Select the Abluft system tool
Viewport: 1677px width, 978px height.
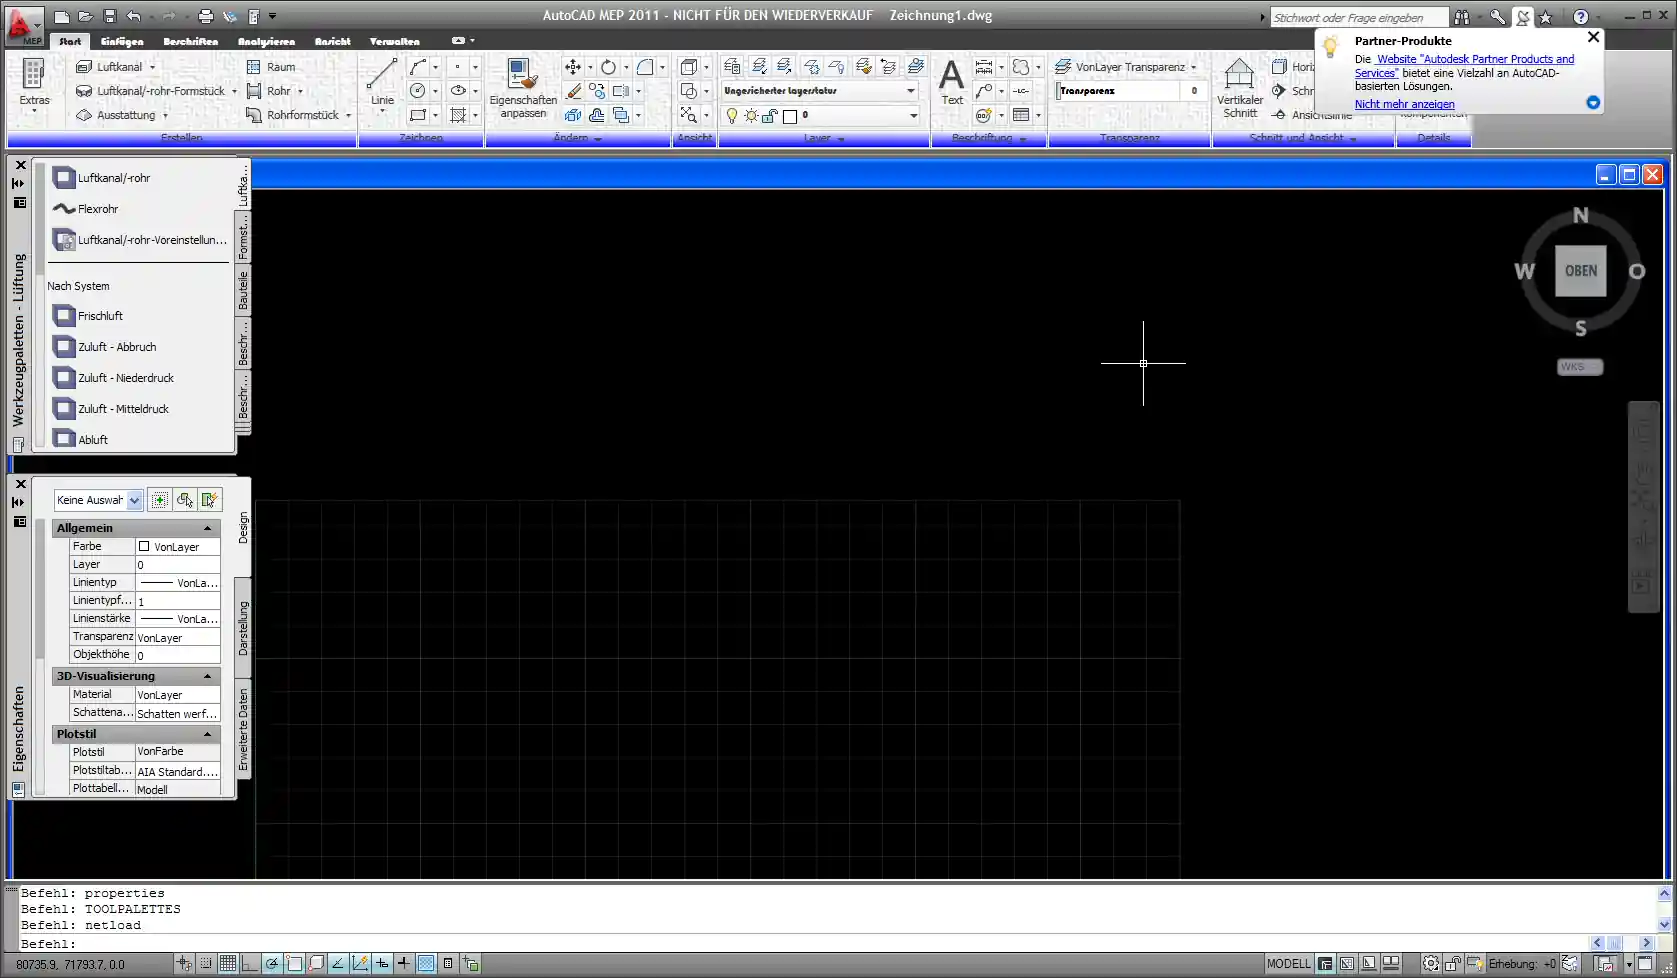92,439
